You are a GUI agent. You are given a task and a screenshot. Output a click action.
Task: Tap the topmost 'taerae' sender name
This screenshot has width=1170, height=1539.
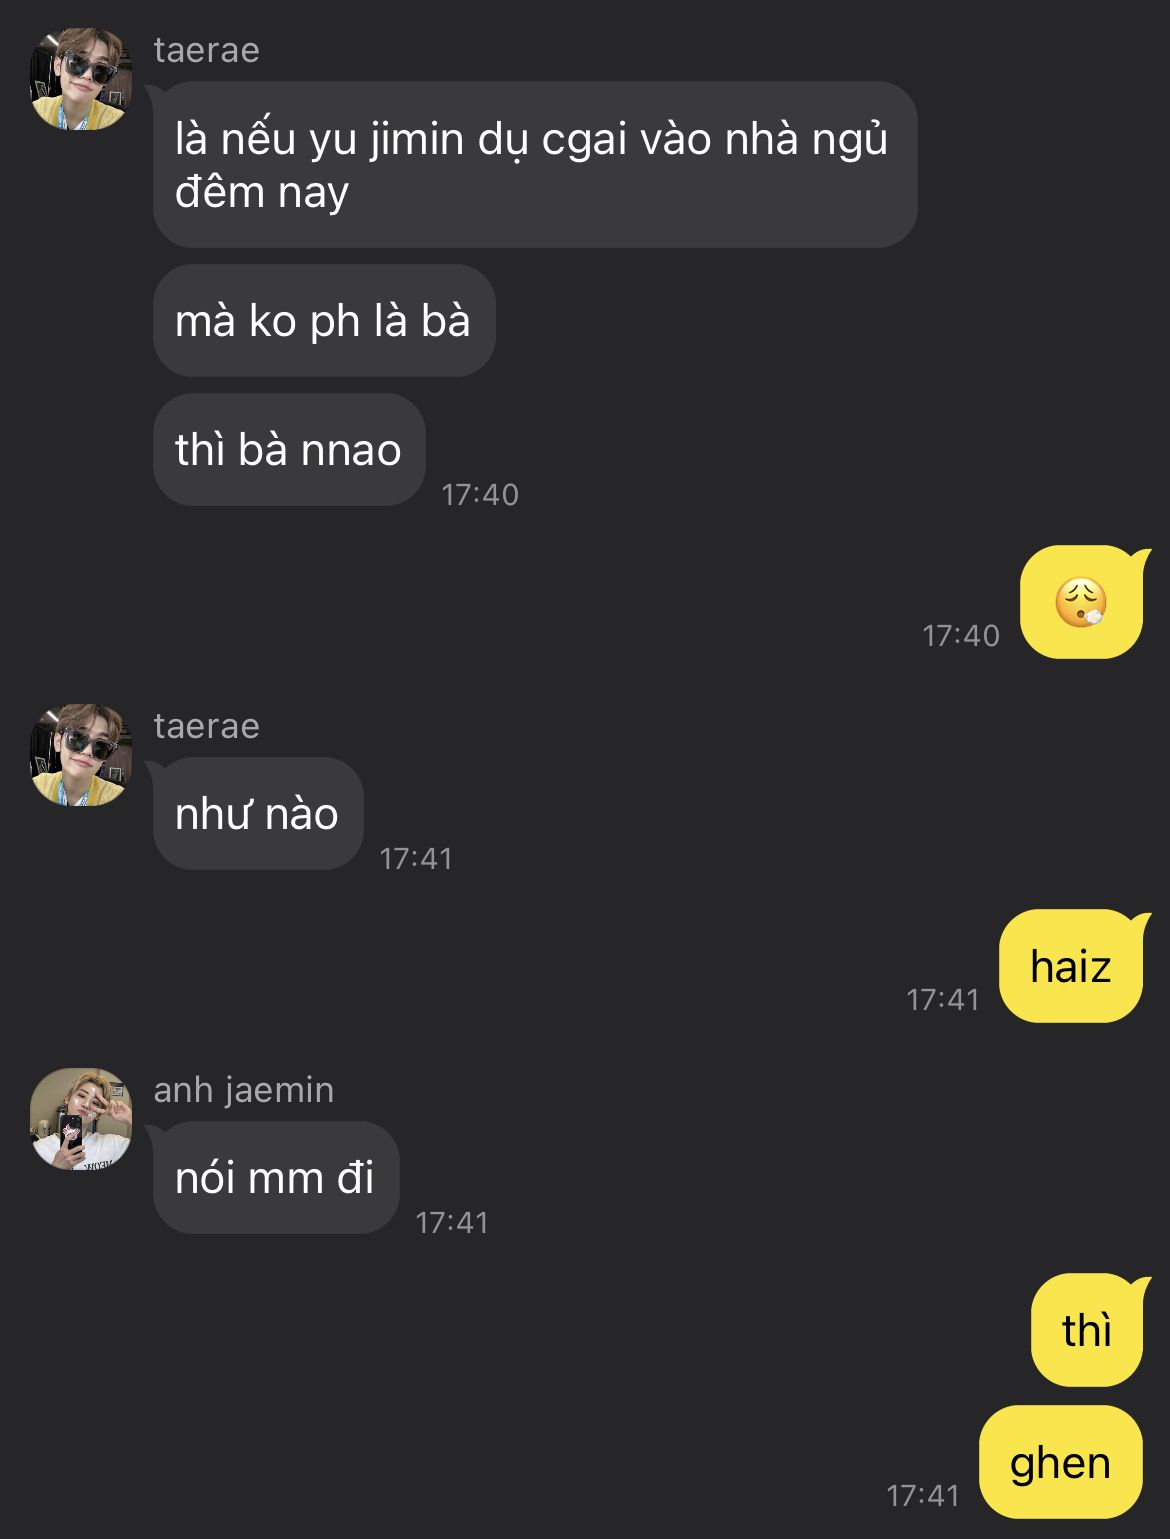pyautogui.click(x=207, y=50)
